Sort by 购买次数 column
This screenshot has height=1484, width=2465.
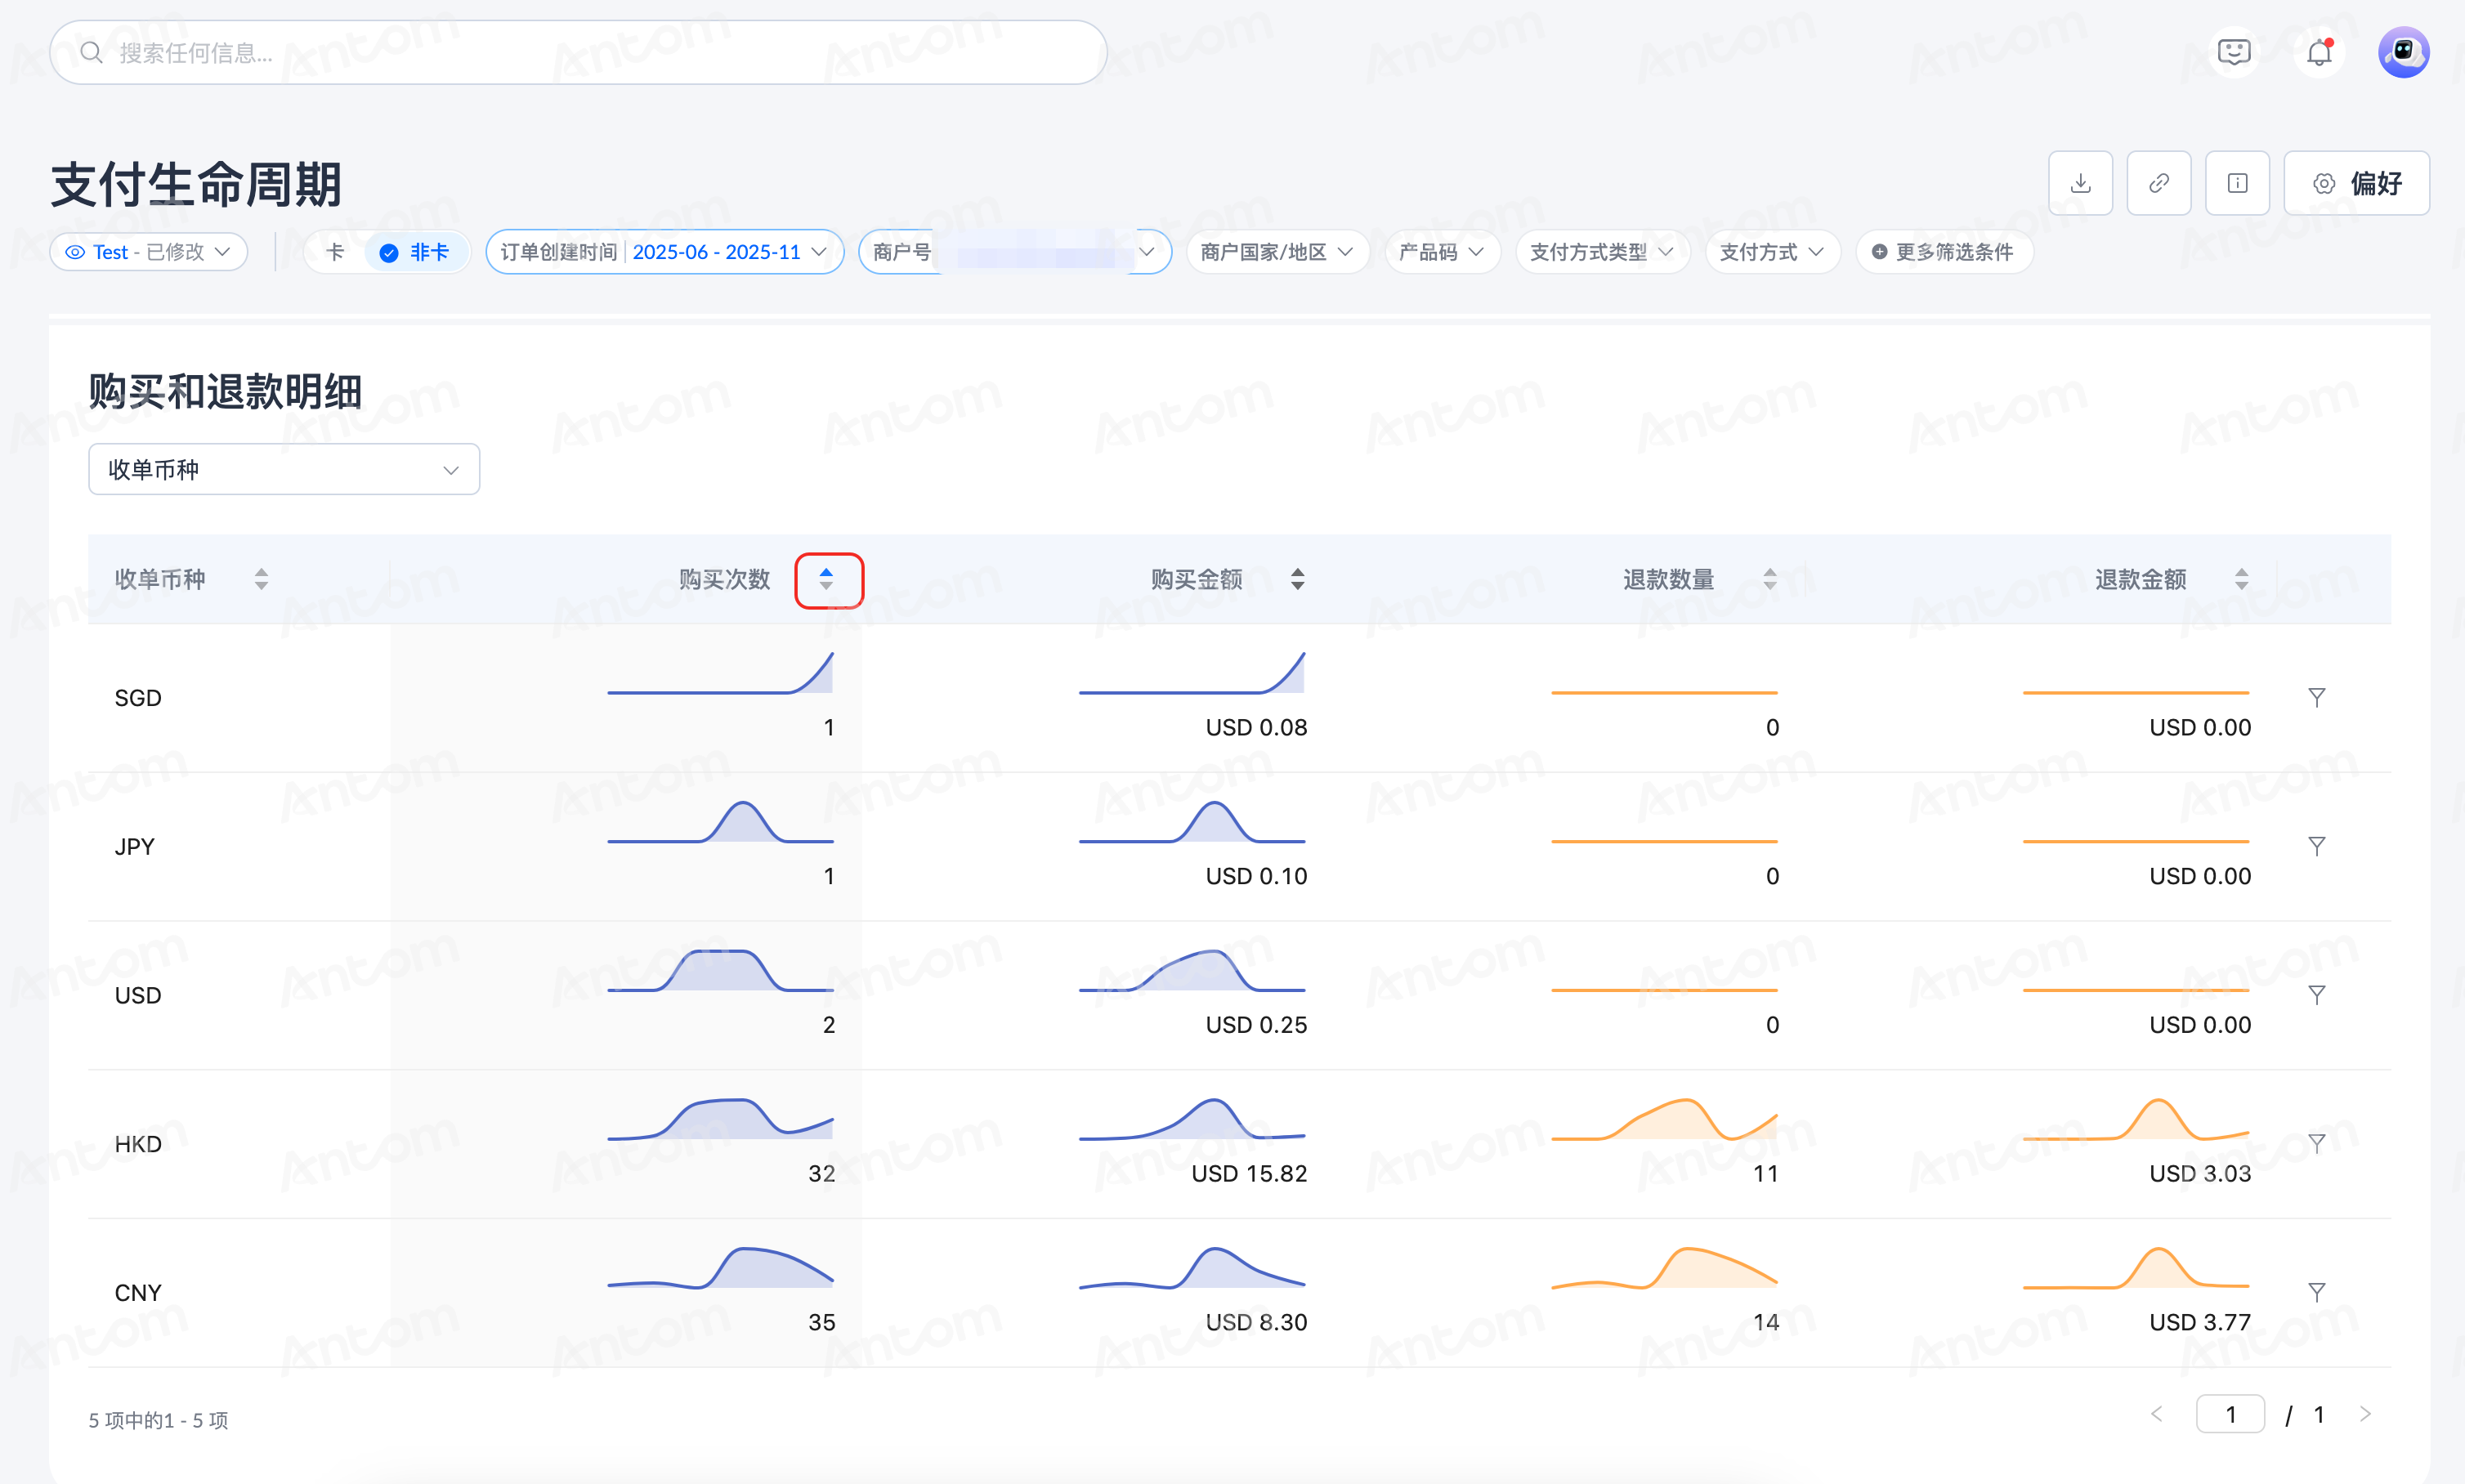click(827, 579)
